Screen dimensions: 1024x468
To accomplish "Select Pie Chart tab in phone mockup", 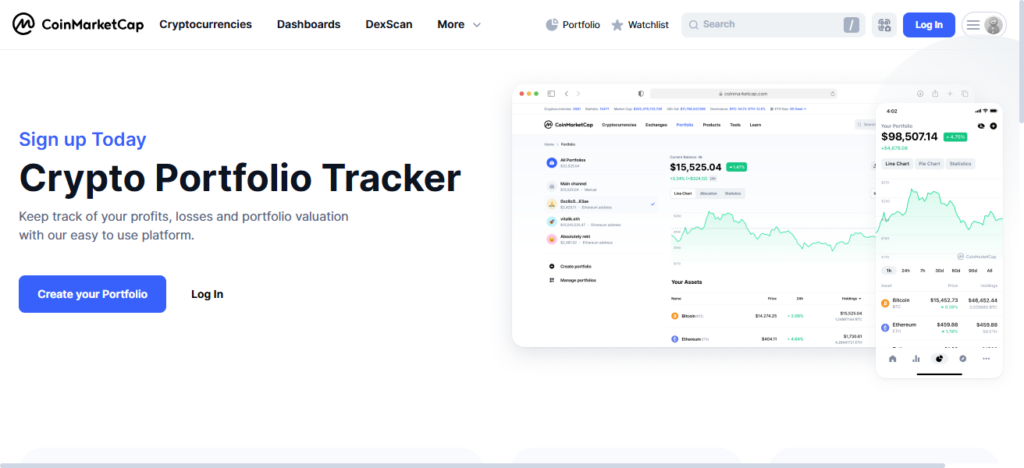I will coord(929,163).
